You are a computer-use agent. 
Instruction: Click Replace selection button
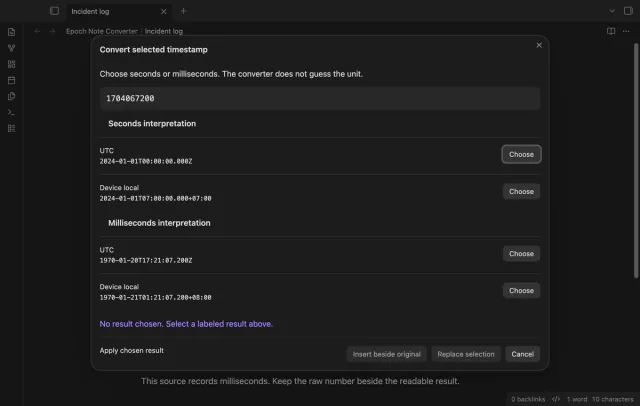tap(466, 354)
